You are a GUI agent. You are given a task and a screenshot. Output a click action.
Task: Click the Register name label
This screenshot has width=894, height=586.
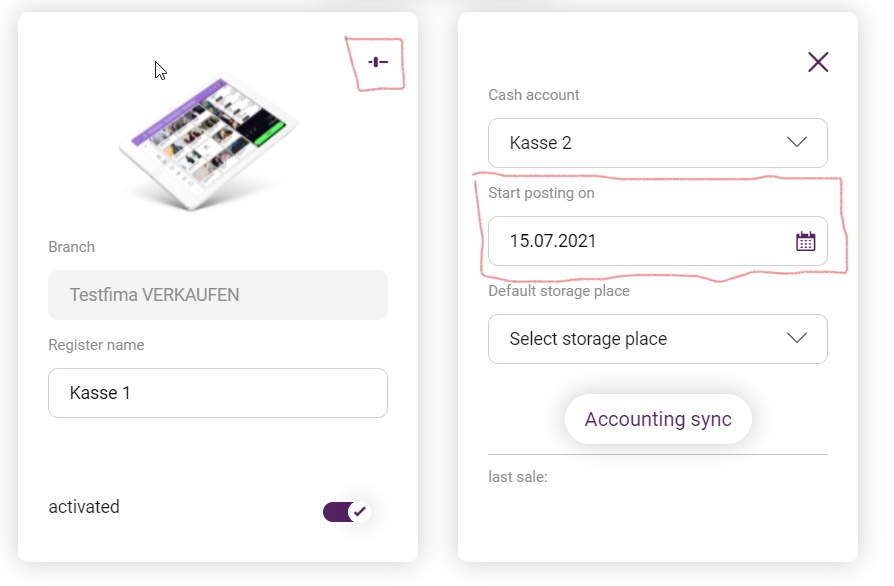click(x=96, y=345)
